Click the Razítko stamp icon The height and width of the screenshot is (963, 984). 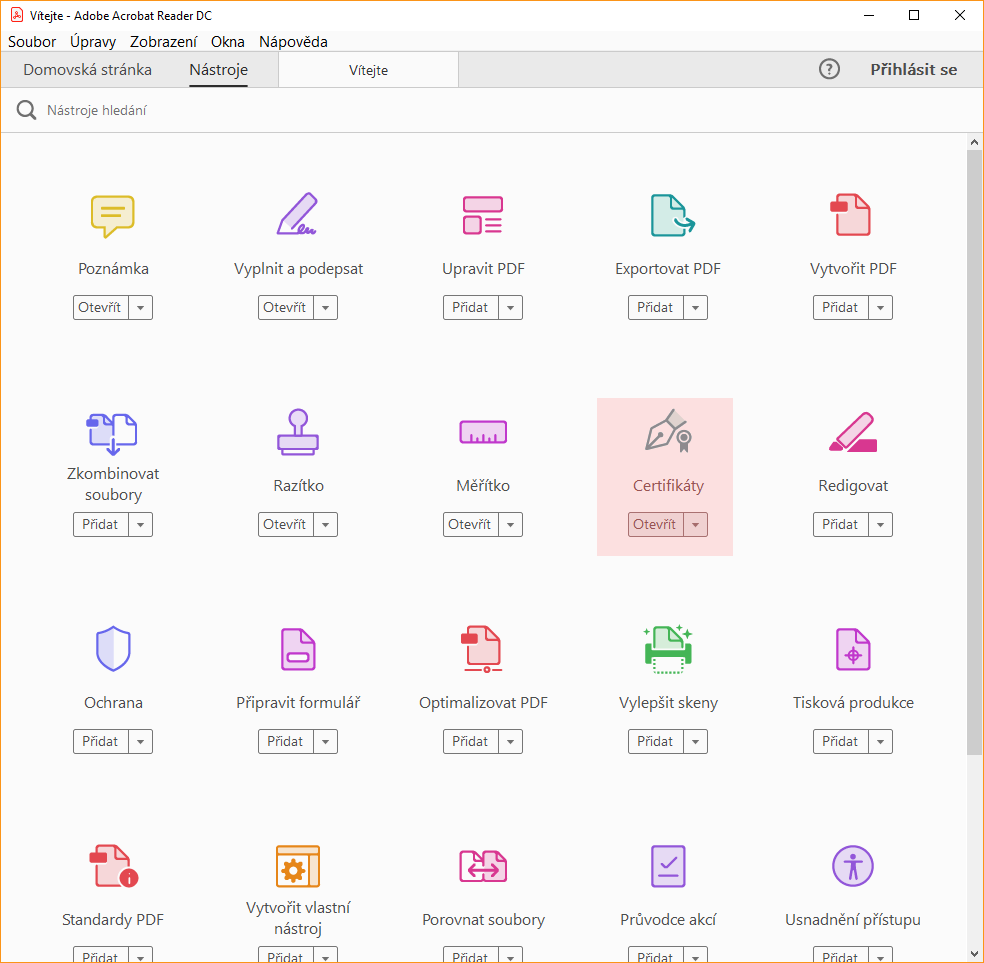pos(298,432)
